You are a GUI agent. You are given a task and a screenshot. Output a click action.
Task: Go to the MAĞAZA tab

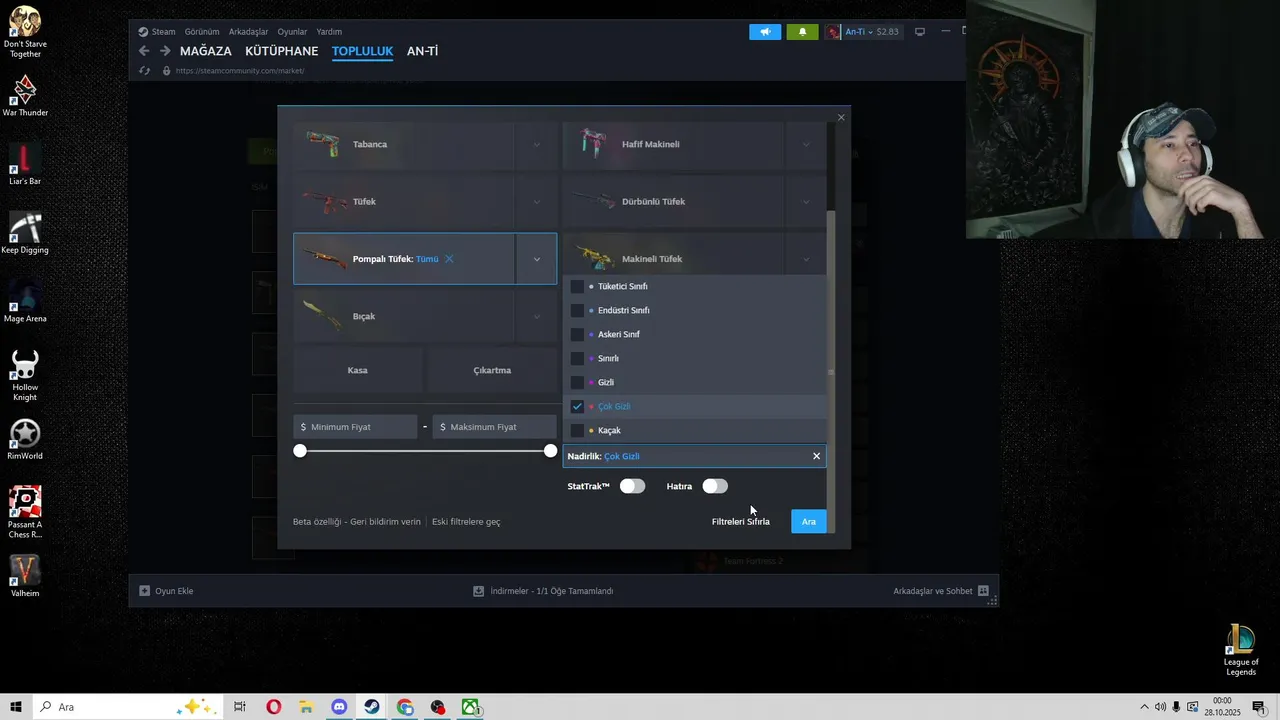[x=206, y=51]
